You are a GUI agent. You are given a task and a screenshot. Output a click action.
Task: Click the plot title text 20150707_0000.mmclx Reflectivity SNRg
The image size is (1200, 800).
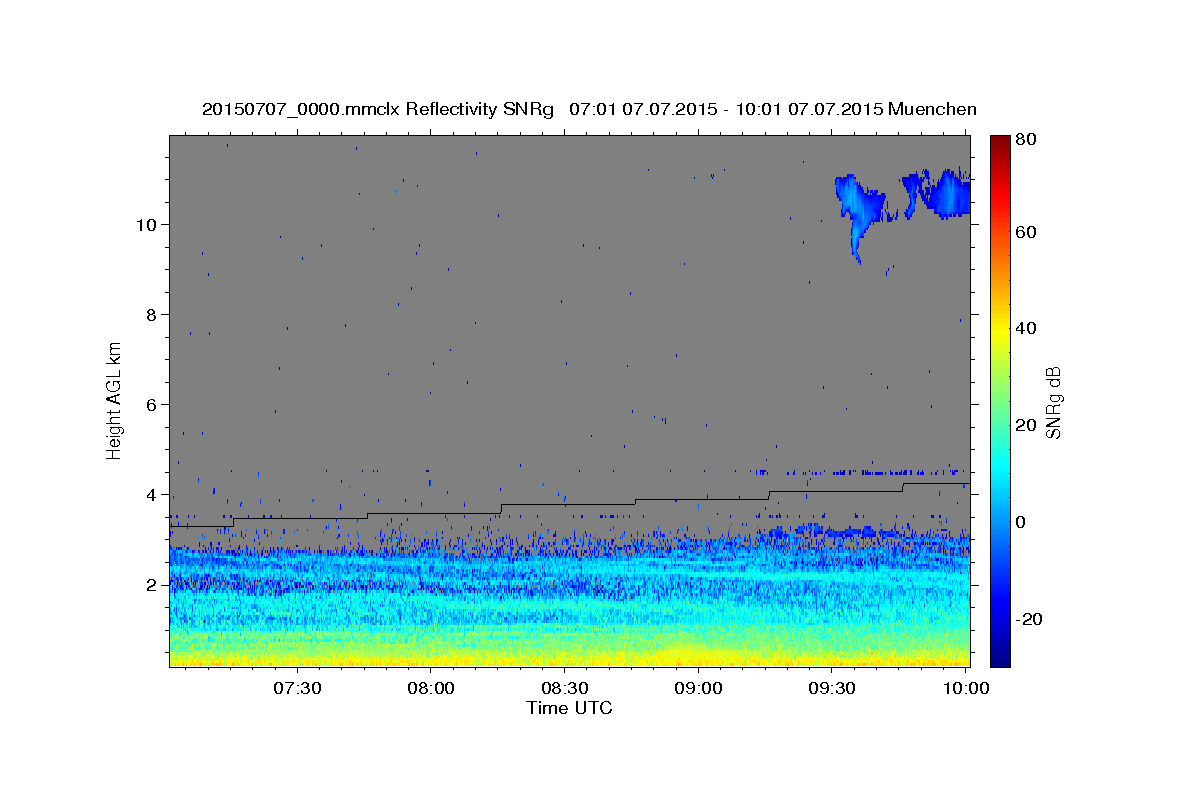tap(378, 109)
